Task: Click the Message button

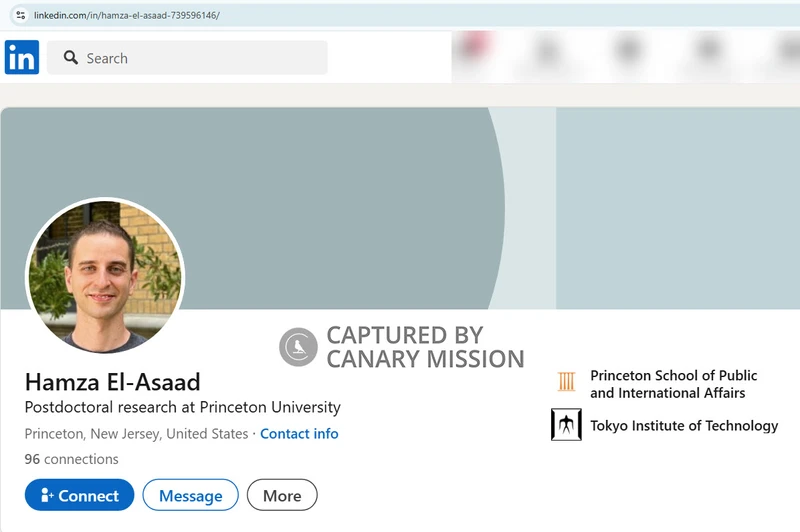Action: pyautogui.click(x=190, y=495)
